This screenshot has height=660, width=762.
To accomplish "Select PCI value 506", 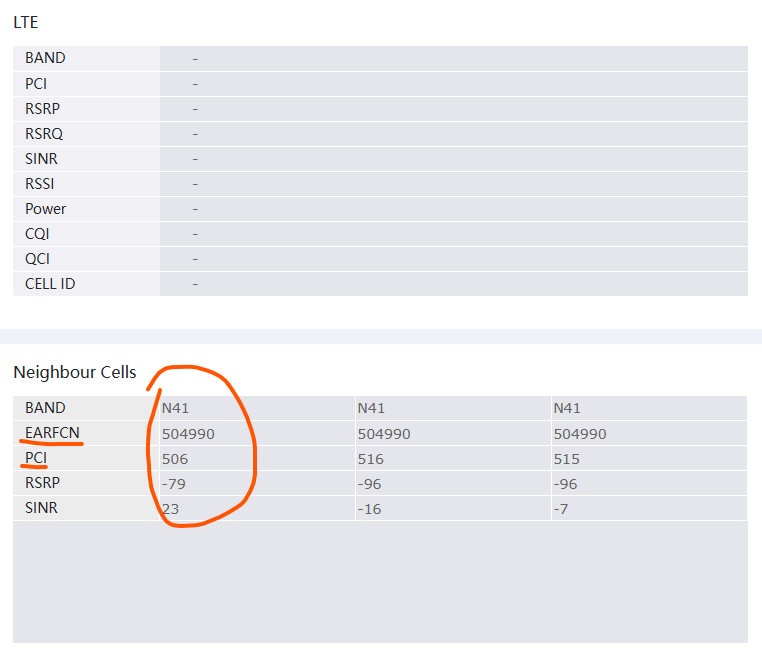I will tap(175, 459).
